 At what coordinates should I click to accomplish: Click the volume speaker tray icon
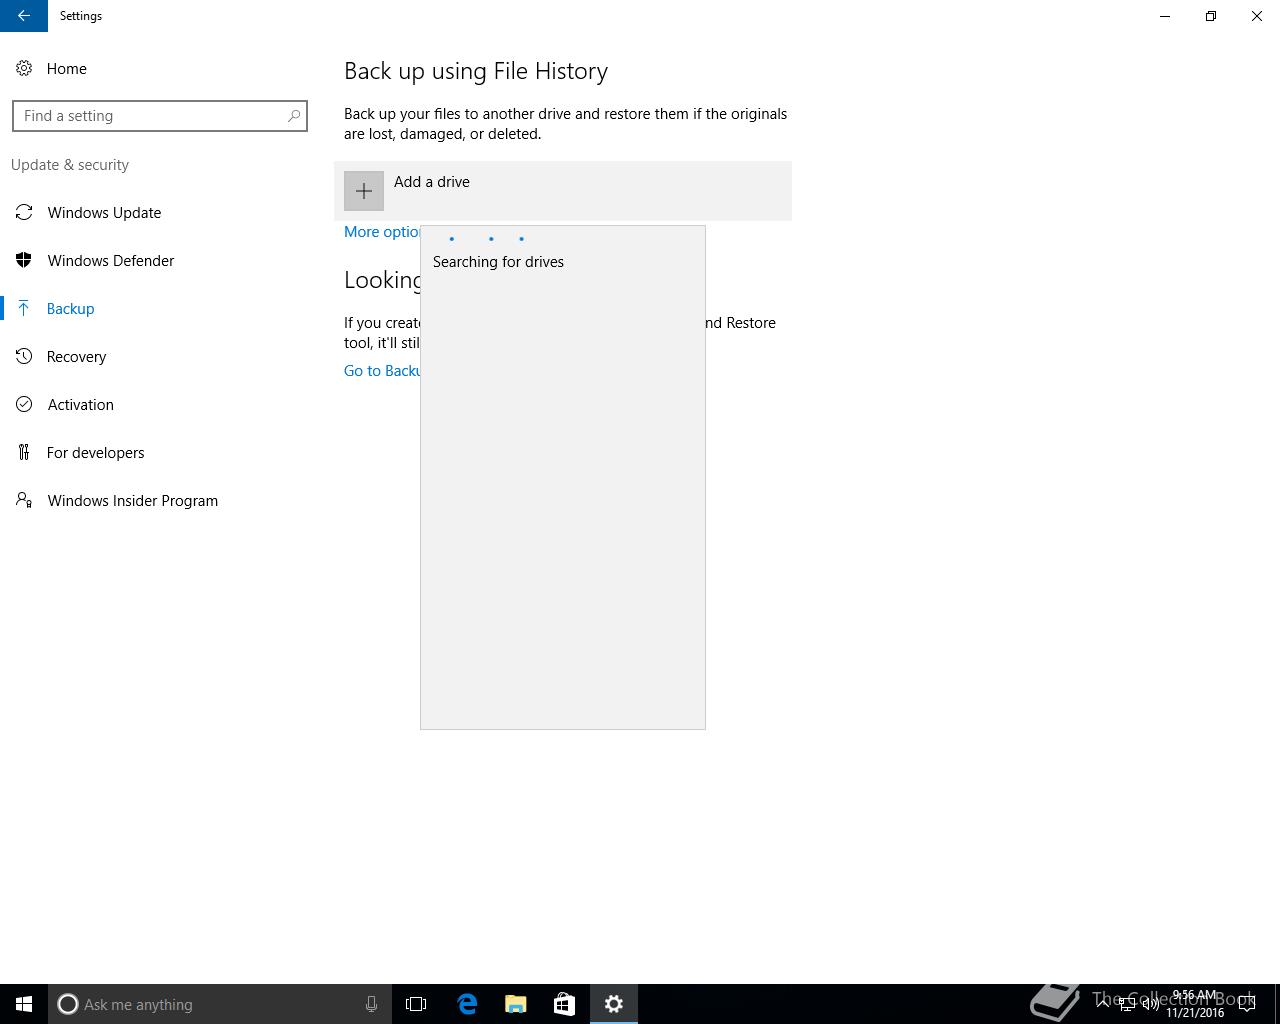point(1151,1004)
